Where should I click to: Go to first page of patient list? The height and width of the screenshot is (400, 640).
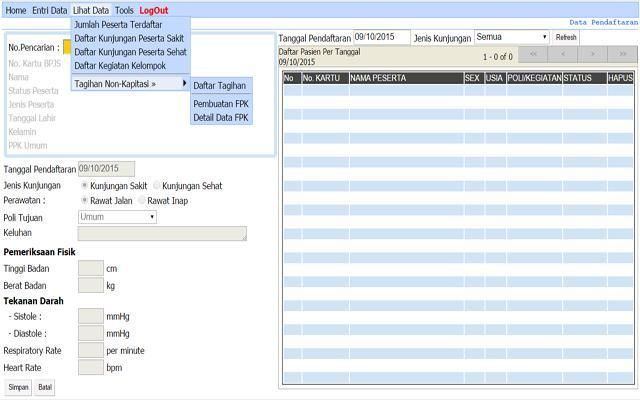(533, 54)
